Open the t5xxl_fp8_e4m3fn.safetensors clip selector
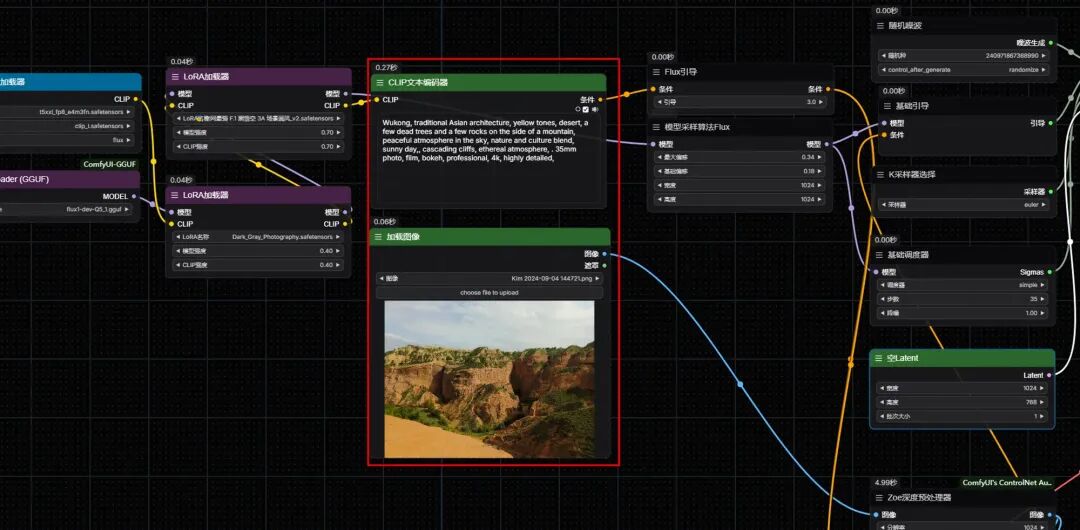Viewport: 1080px width, 530px height. coord(67,112)
